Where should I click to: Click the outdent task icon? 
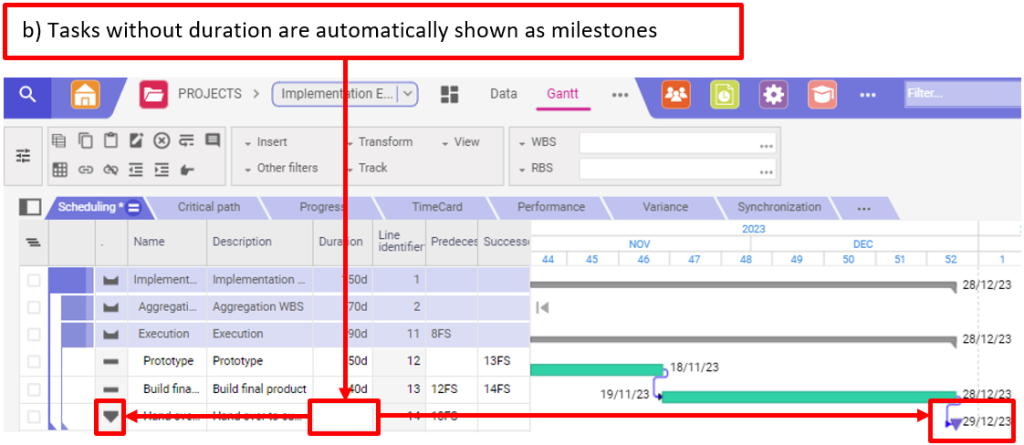pyautogui.click(x=136, y=169)
